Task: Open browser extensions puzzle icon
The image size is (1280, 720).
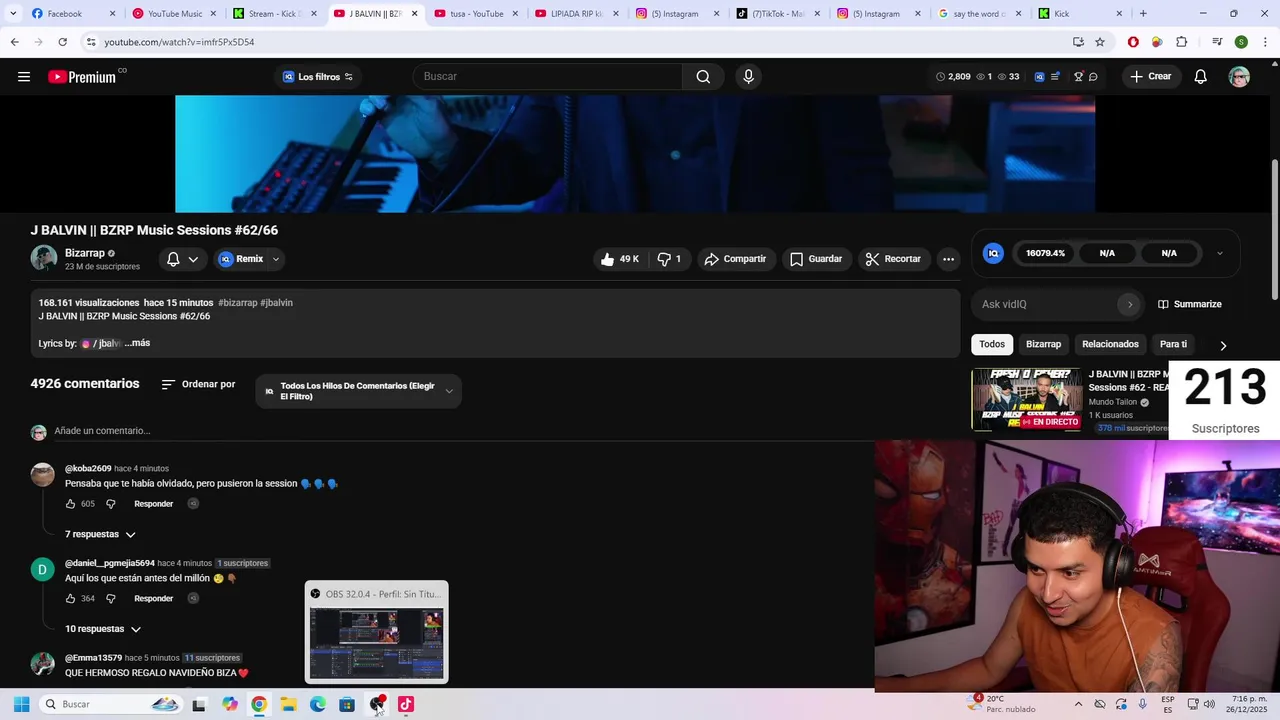Action: point(1181,42)
